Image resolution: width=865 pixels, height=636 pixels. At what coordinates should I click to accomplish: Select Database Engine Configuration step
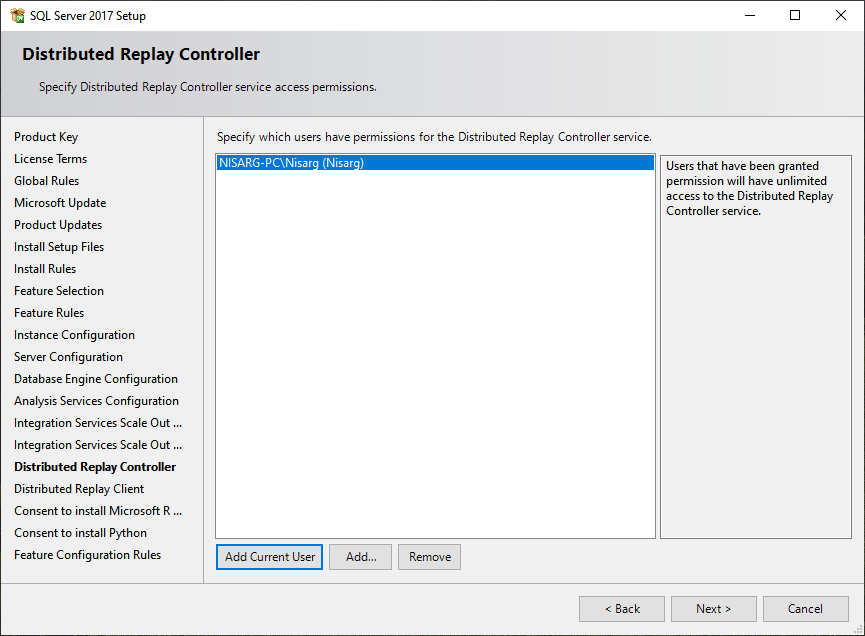[x=96, y=379]
